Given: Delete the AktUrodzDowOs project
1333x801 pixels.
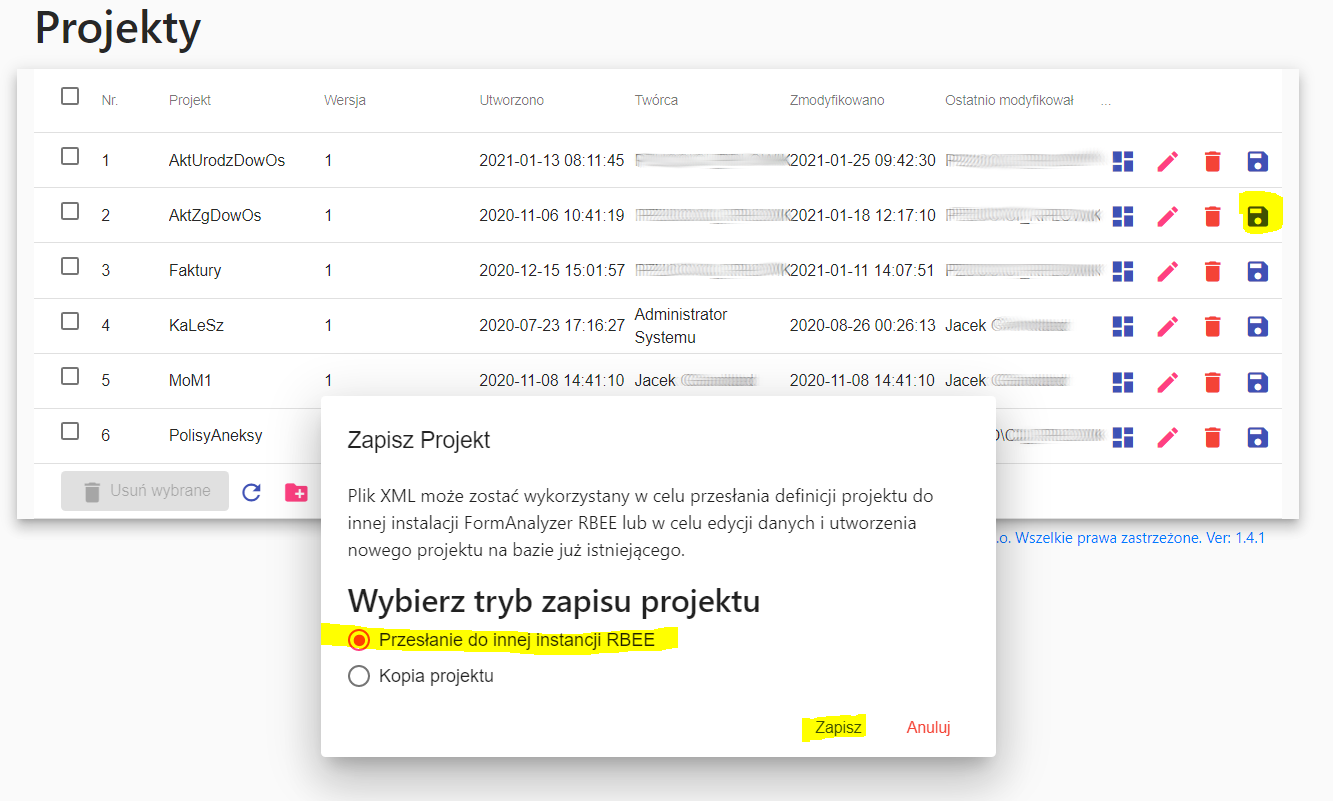Looking at the screenshot, I should click(x=1212, y=161).
